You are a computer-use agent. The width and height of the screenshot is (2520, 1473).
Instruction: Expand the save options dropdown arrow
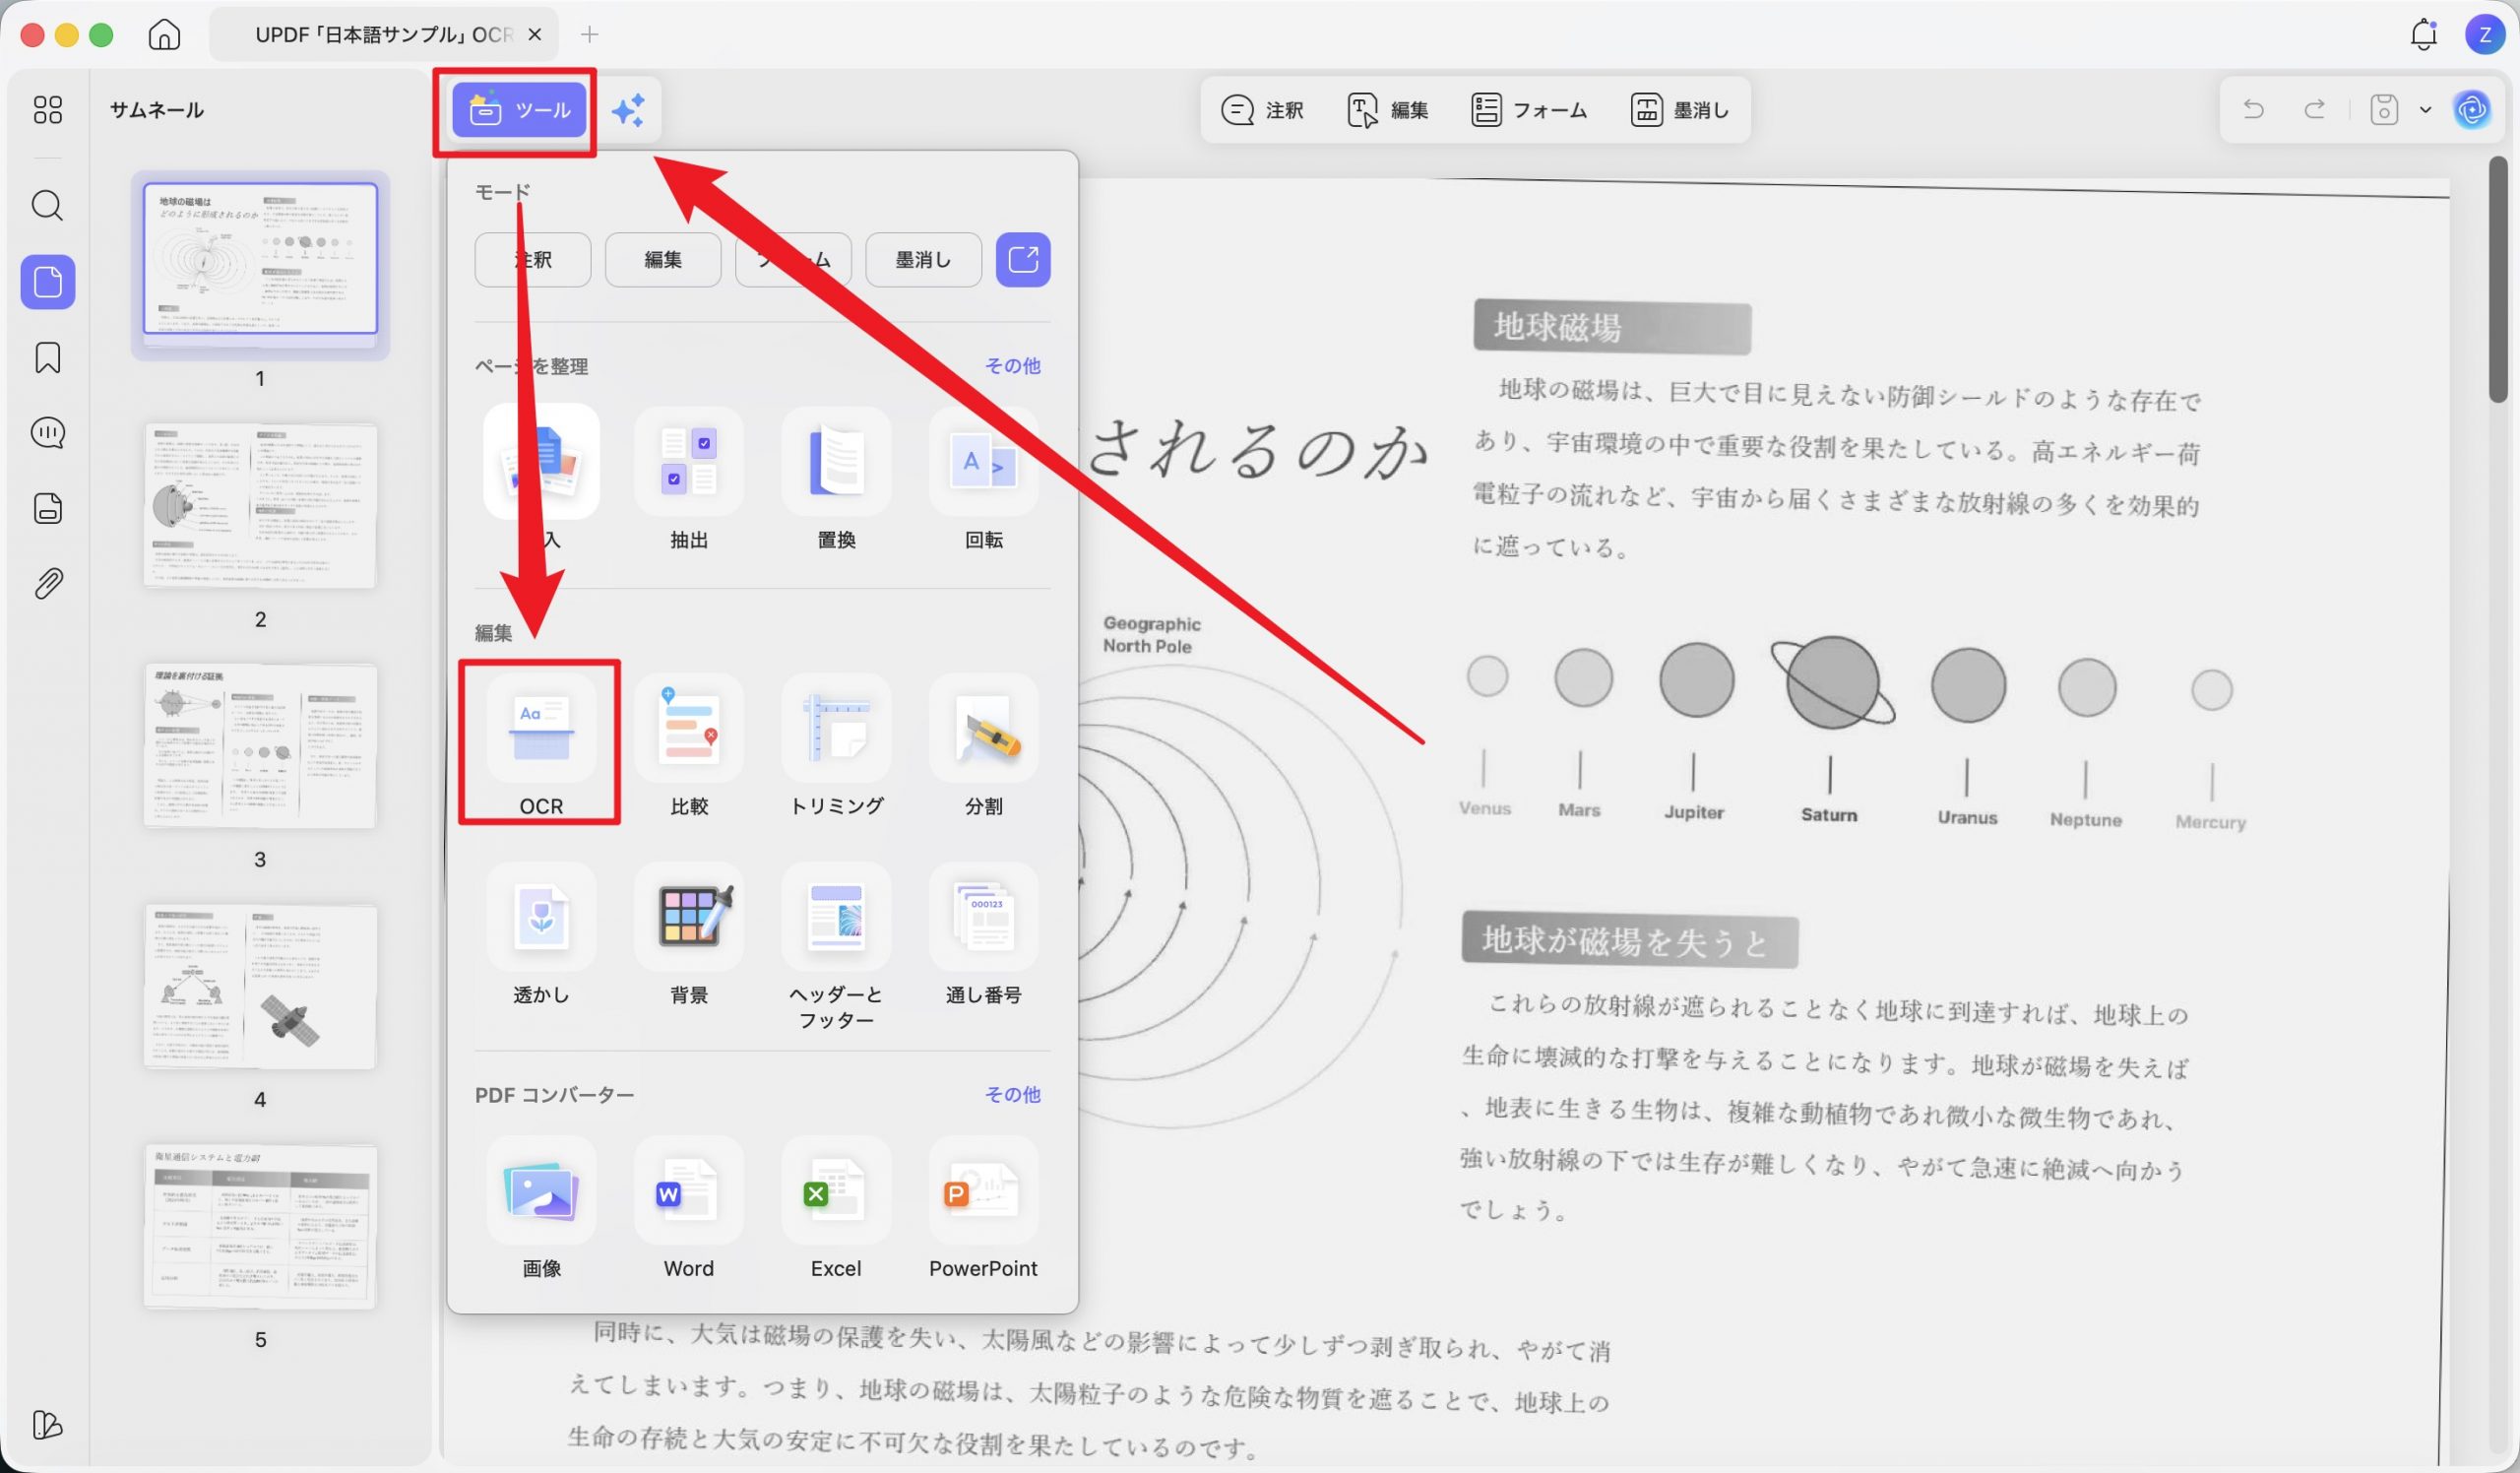pyautogui.click(x=2425, y=110)
